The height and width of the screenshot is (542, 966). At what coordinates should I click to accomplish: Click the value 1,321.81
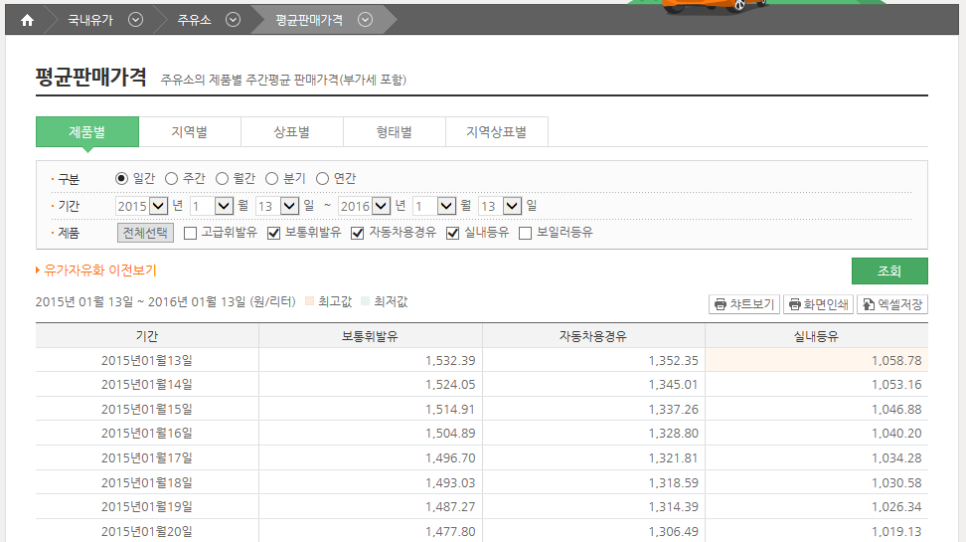[x=673, y=458]
